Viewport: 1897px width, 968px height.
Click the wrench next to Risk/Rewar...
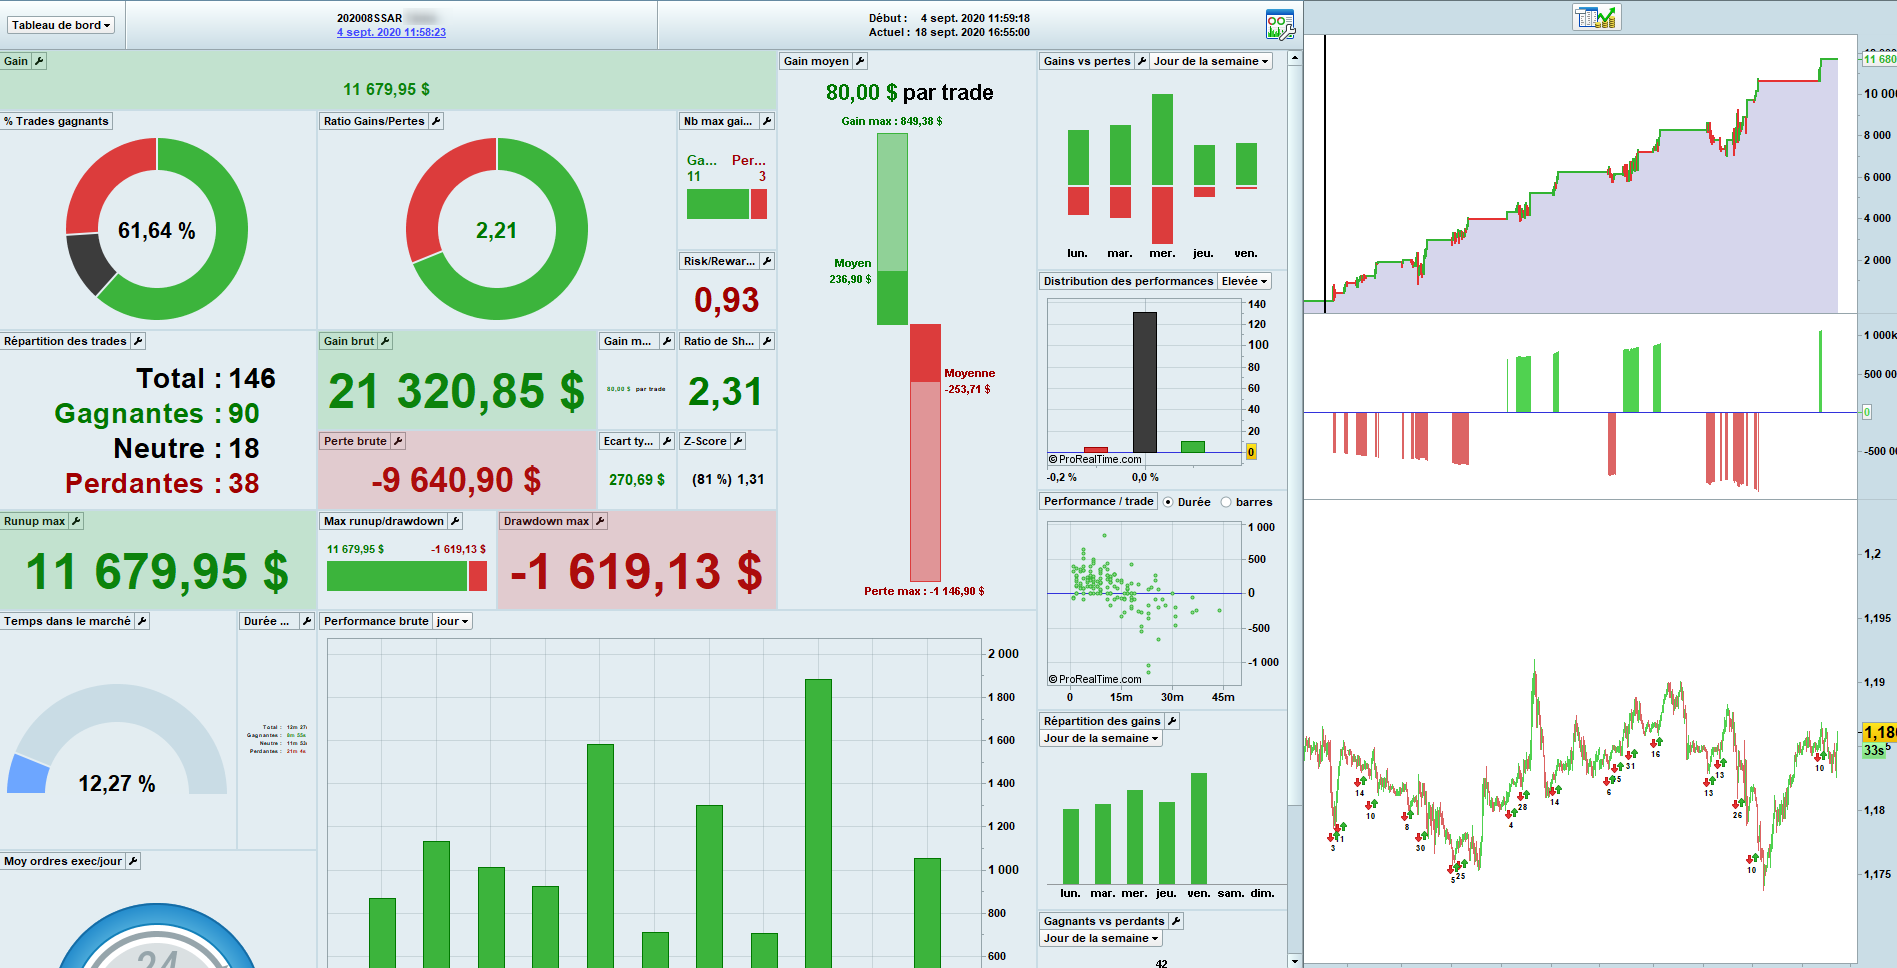coord(767,261)
